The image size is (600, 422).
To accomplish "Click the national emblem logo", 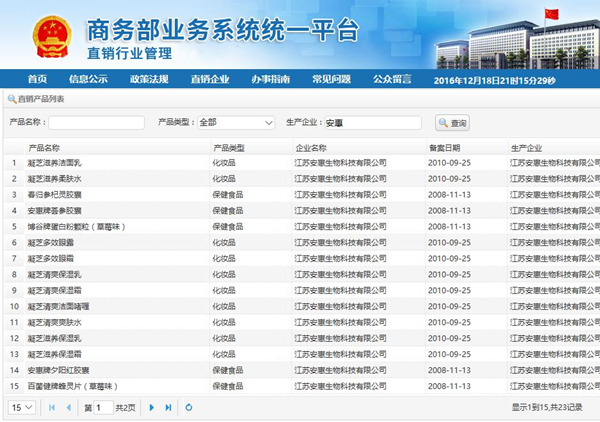I will coord(44,34).
